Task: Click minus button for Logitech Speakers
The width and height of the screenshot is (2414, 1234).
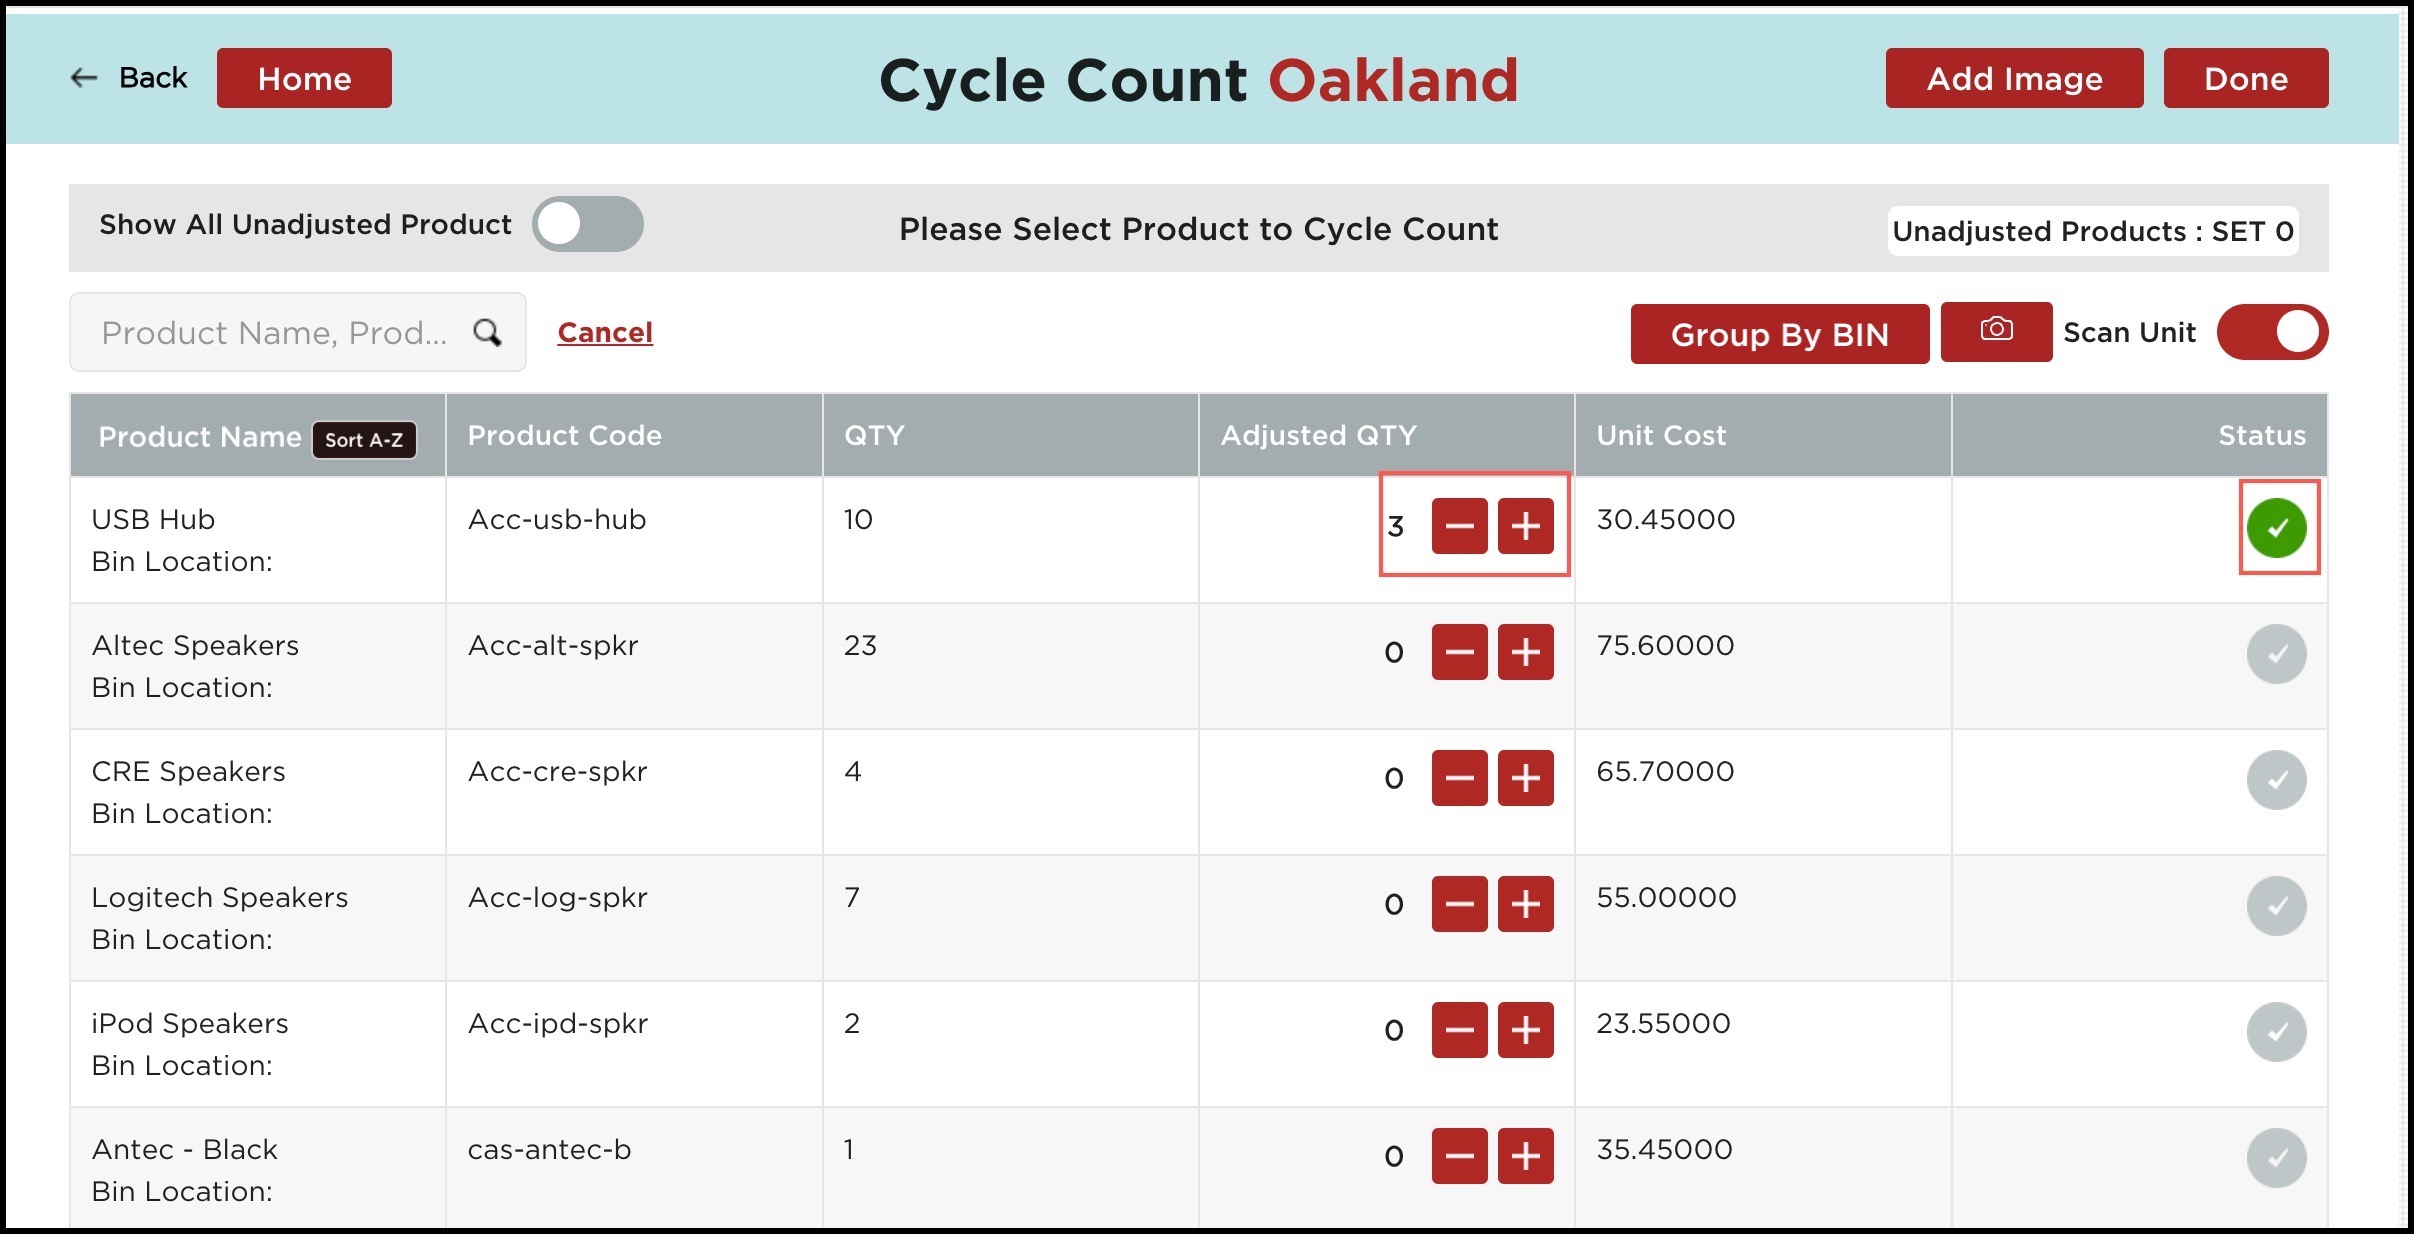Action: (1459, 904)
